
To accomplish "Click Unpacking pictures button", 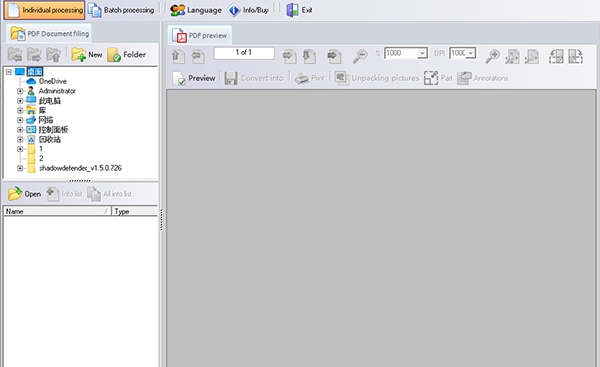I will (x=377, y=78).
